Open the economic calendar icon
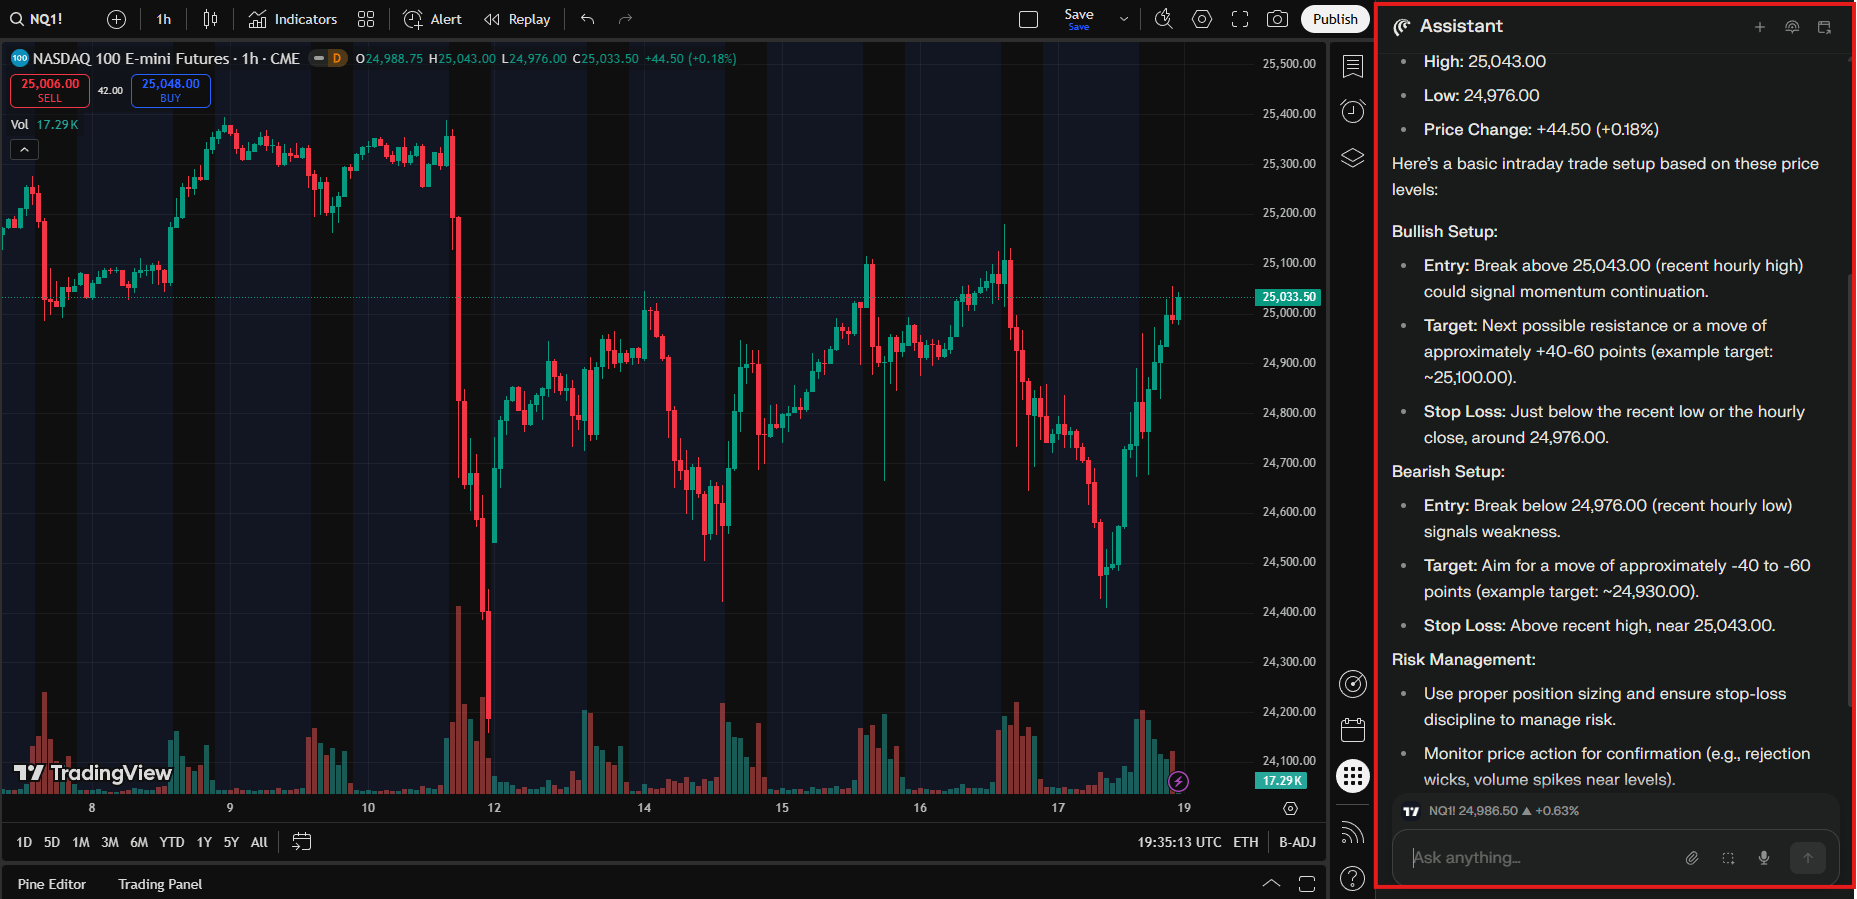Screen dimensions: 1857x899 click(x=1353, y=730)
